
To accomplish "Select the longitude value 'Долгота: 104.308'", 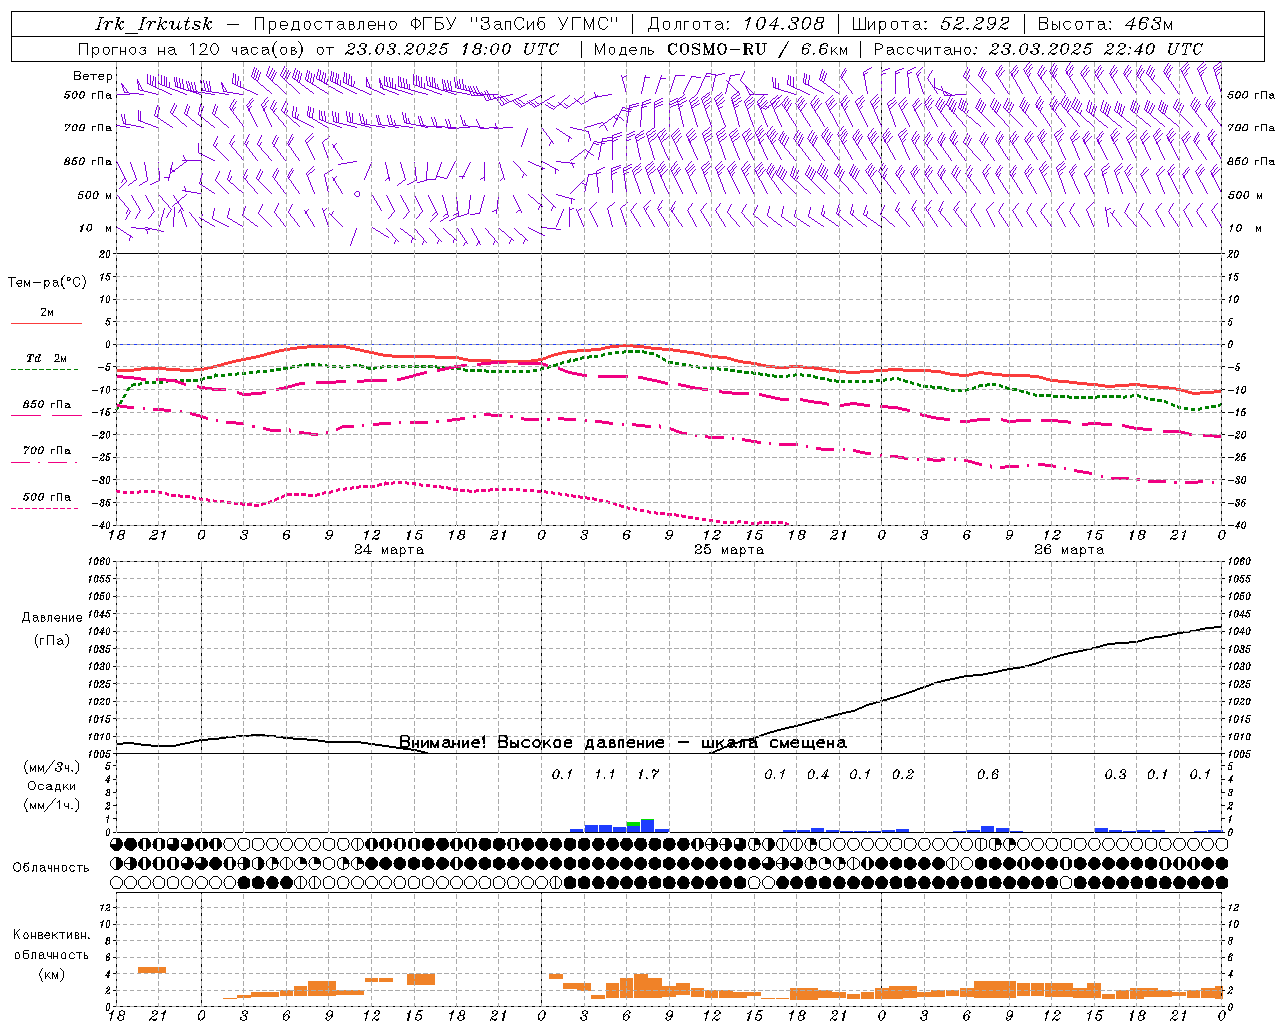I will (736, 24).
